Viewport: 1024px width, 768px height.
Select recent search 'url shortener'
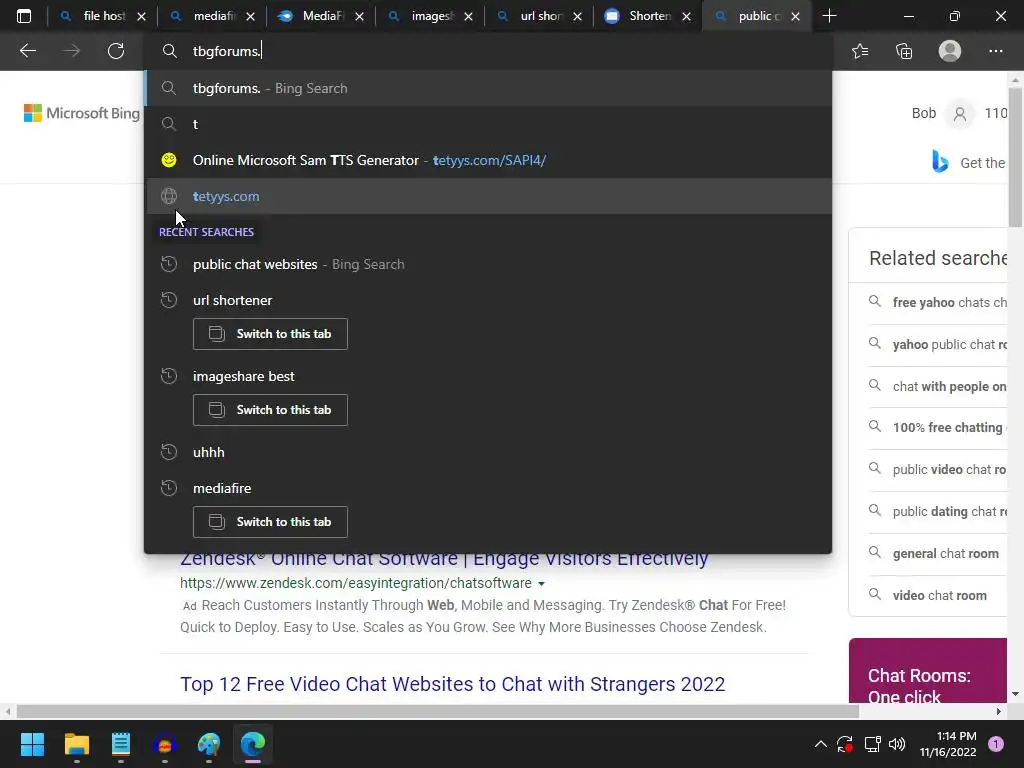(x=488, y=300)
